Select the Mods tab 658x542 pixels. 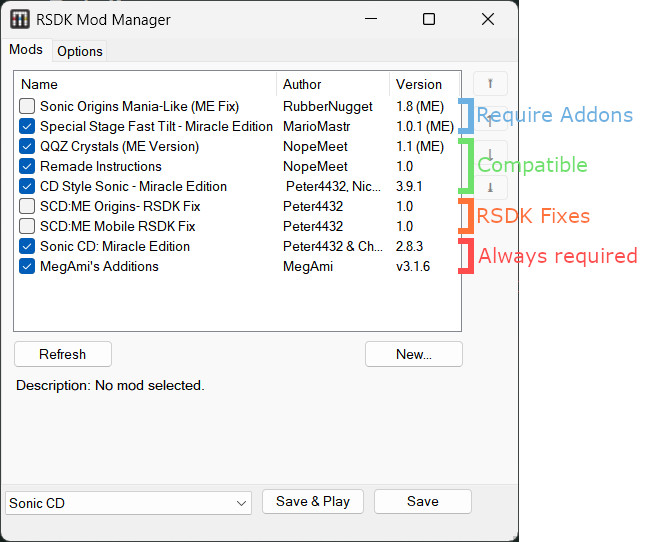pos(26,50)
